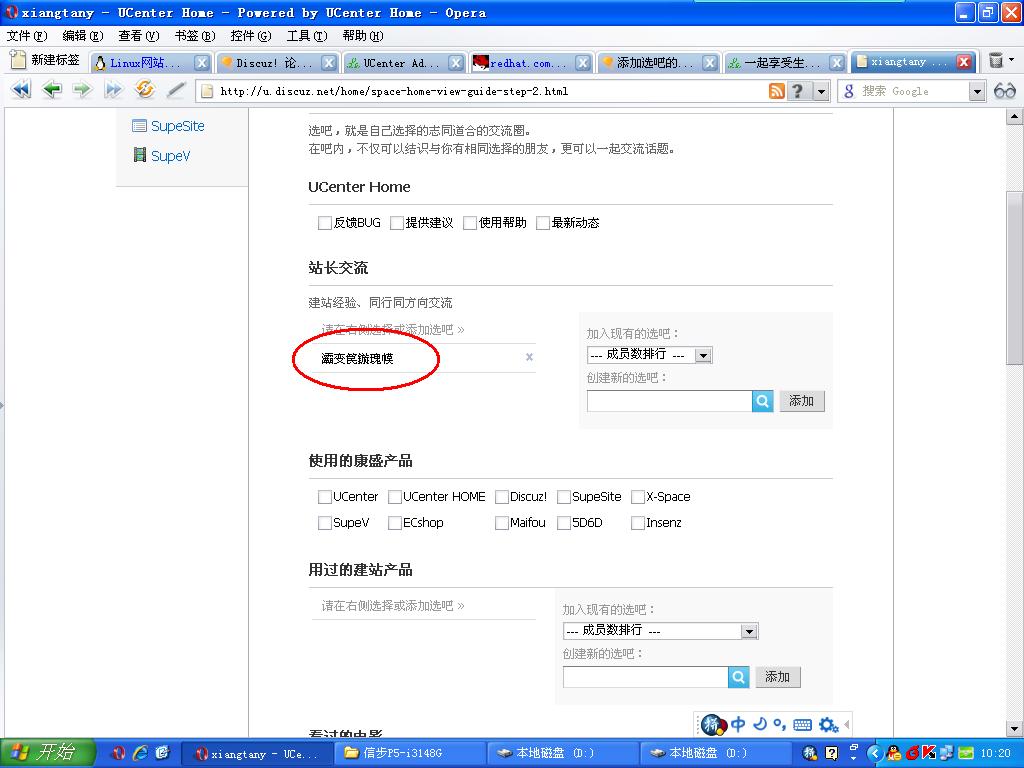
Task: Check the UCenter HOME checkbox
Action: tap(394, 497)
